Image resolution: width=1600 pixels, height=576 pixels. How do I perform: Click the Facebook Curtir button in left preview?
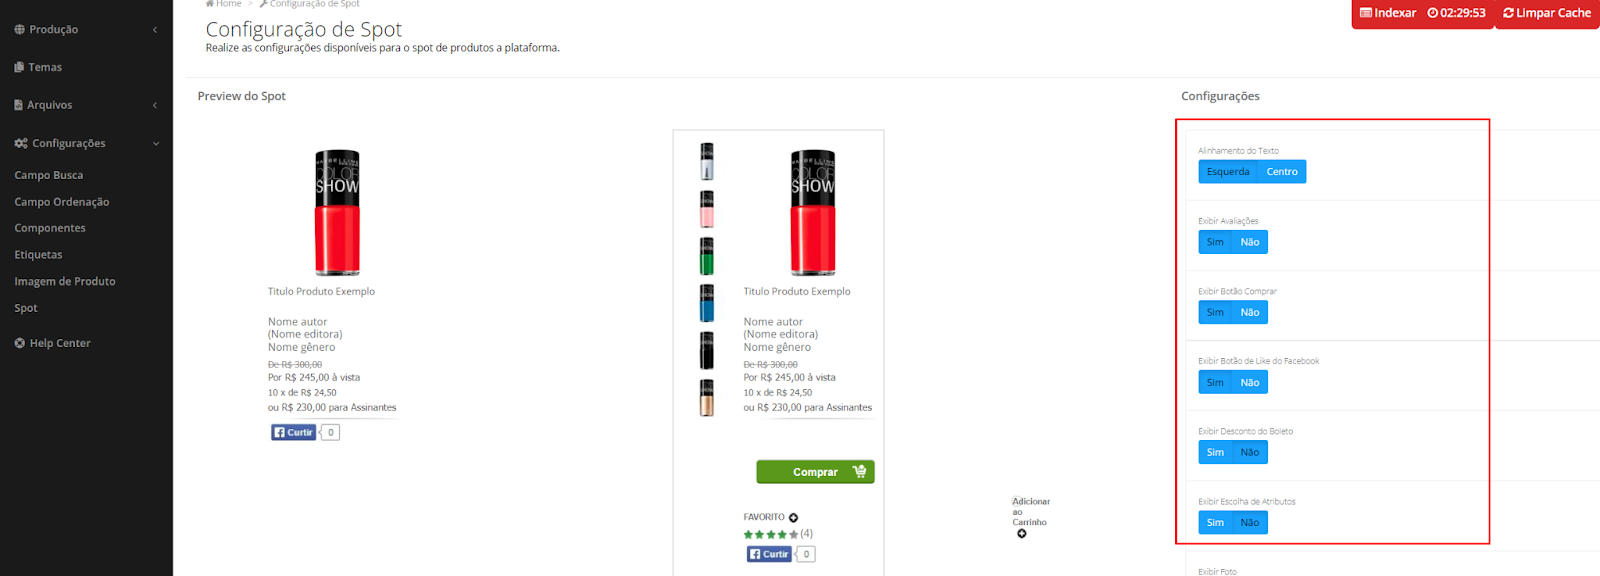(294, 432)
